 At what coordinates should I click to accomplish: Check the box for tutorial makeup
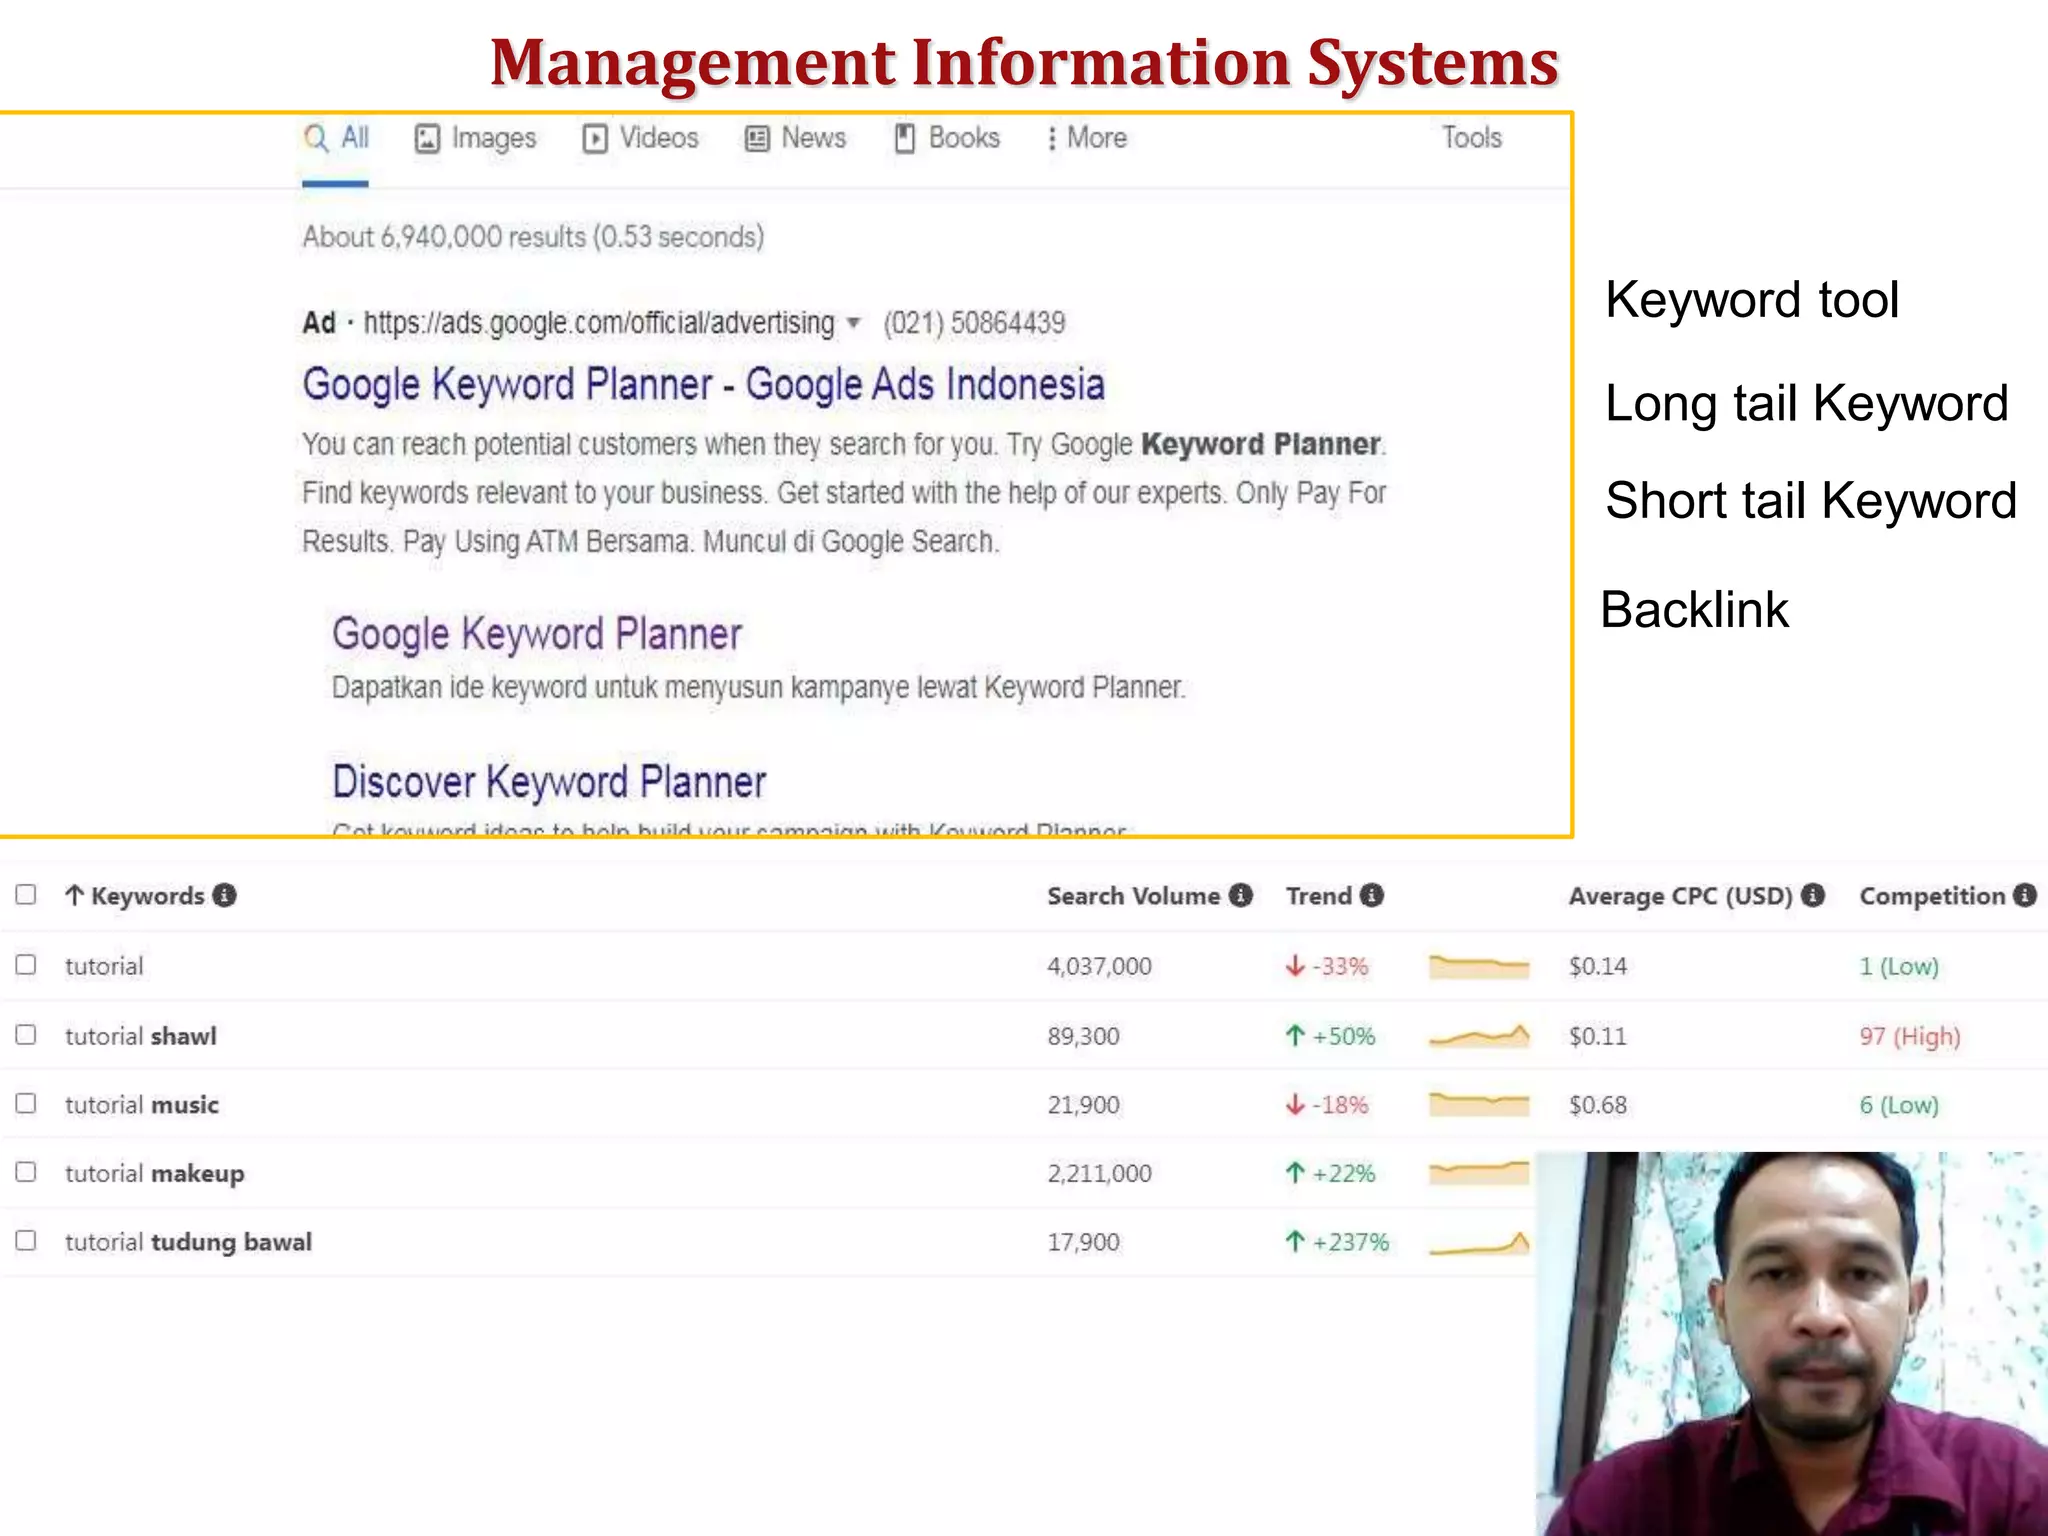(x=26, y=1171)
